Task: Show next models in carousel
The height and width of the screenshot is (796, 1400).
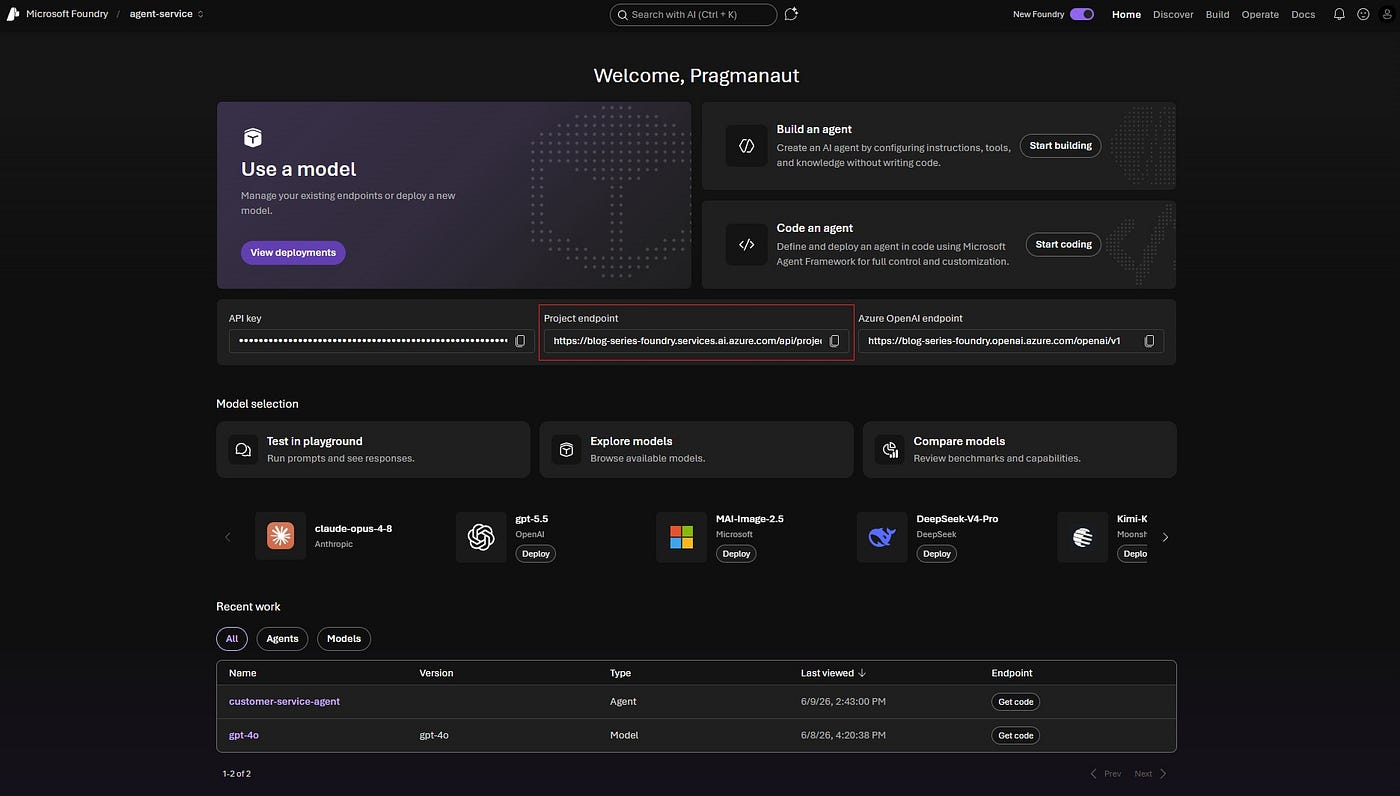Action: click(x=1165, y=537)
